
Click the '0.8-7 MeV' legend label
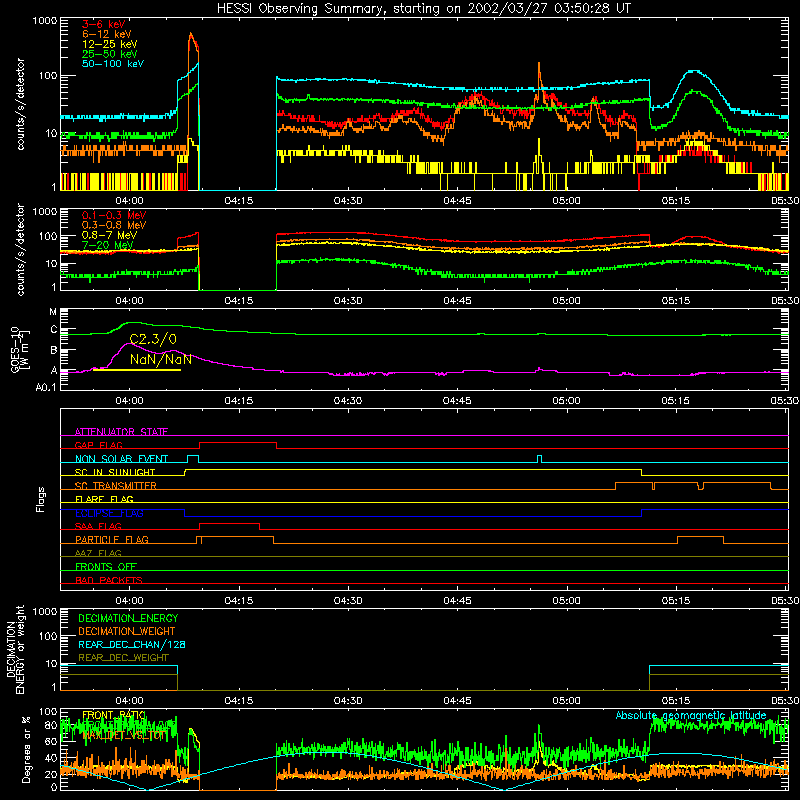(x=109, y=235)
